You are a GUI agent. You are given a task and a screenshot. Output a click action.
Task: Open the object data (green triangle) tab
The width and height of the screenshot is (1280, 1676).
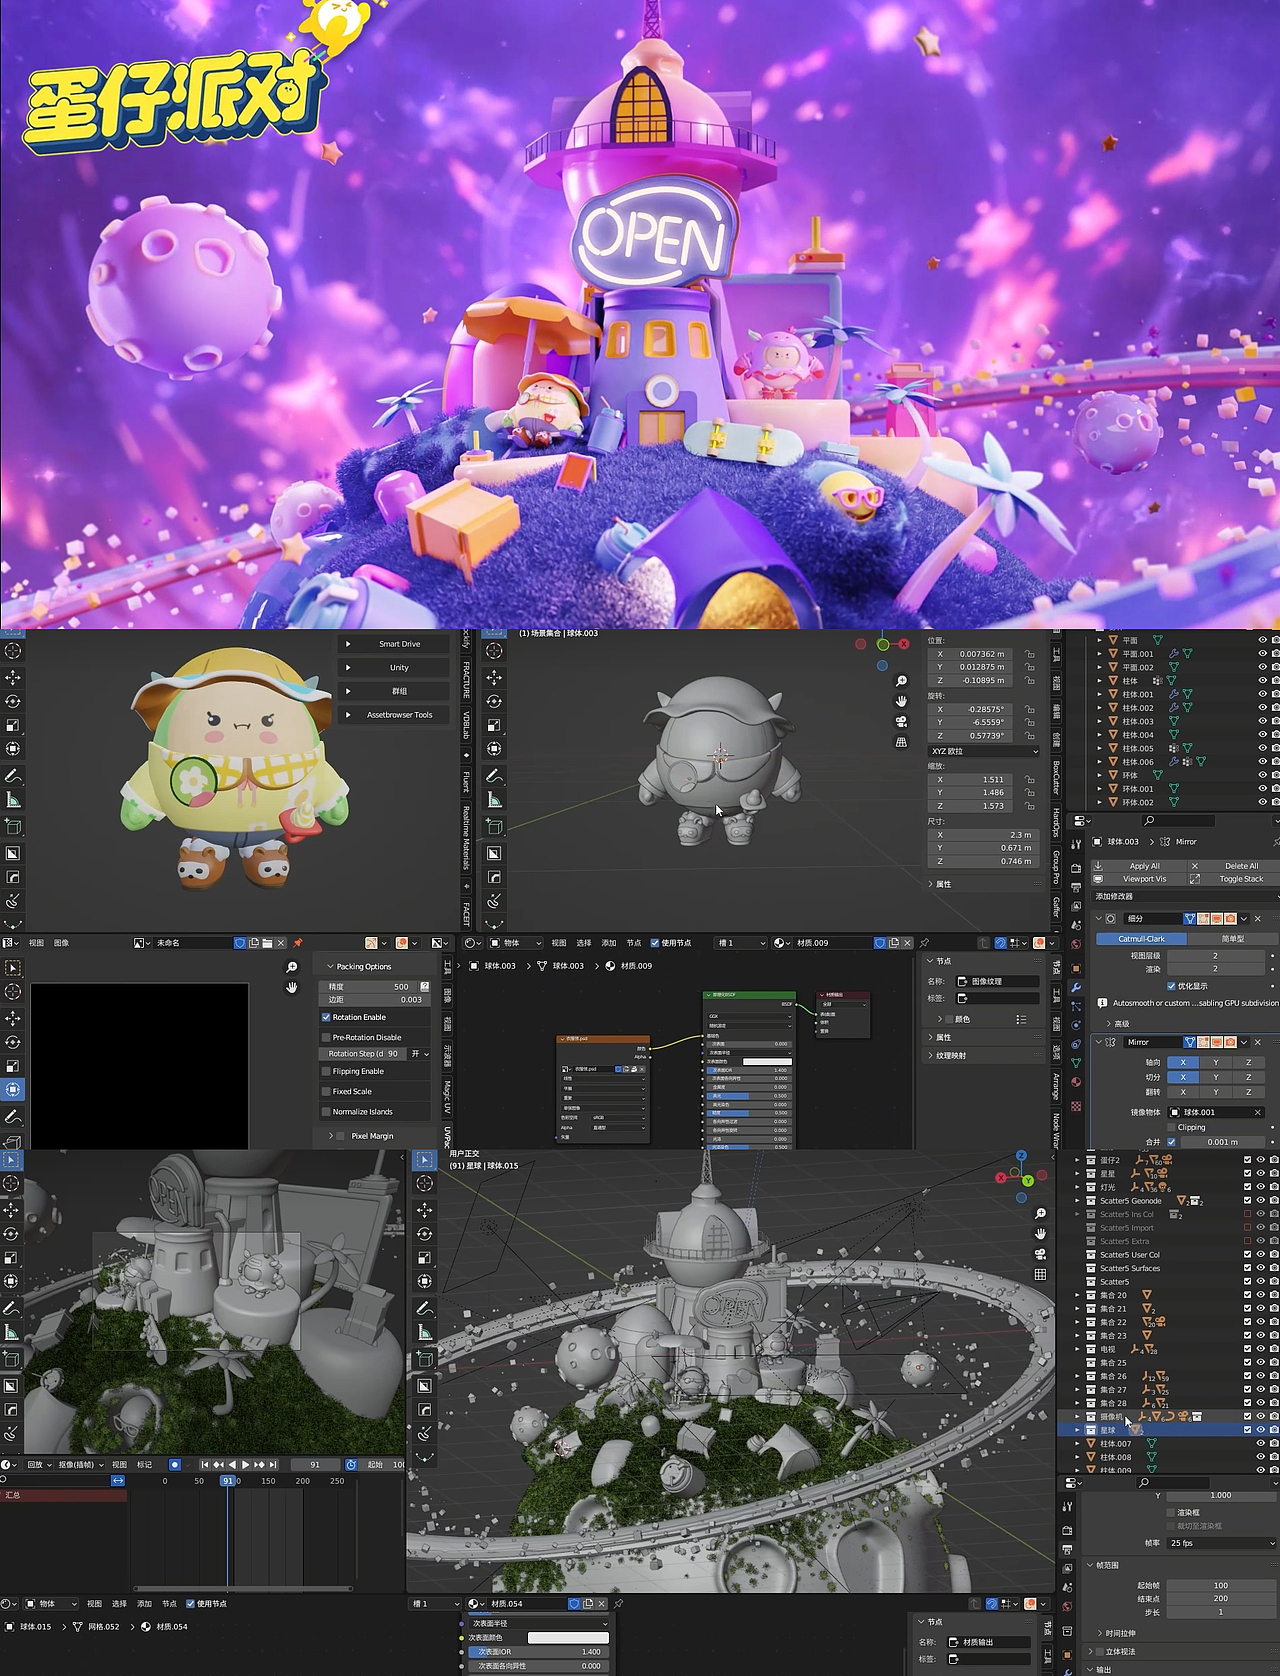pos(1076,1063)
